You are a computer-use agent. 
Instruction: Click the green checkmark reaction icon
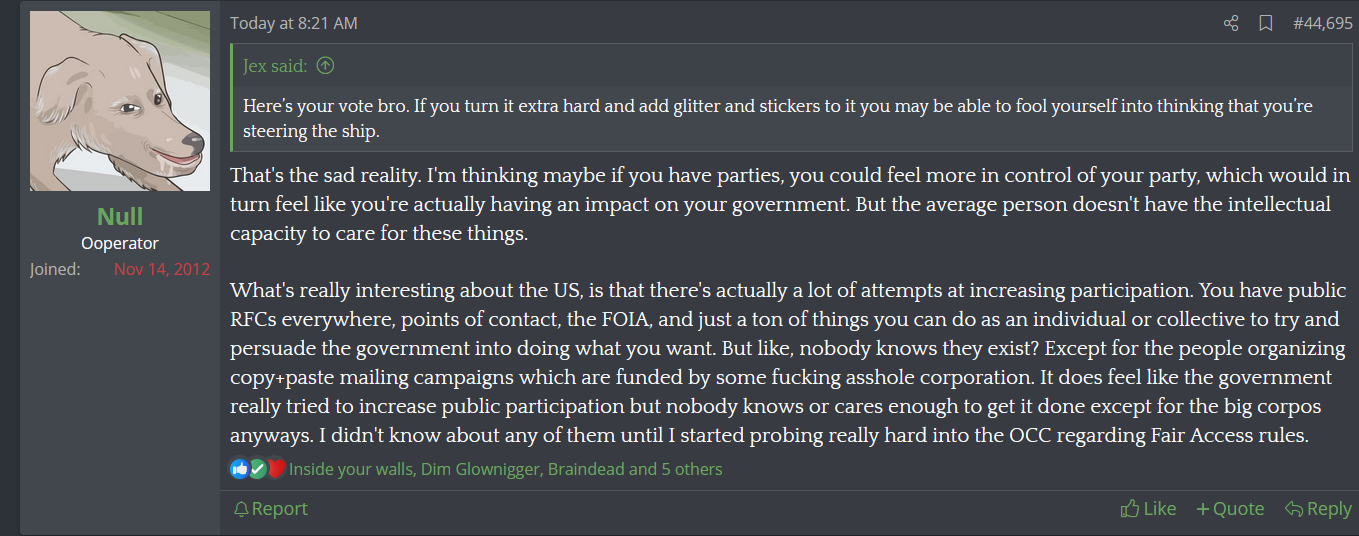point(258,468)
